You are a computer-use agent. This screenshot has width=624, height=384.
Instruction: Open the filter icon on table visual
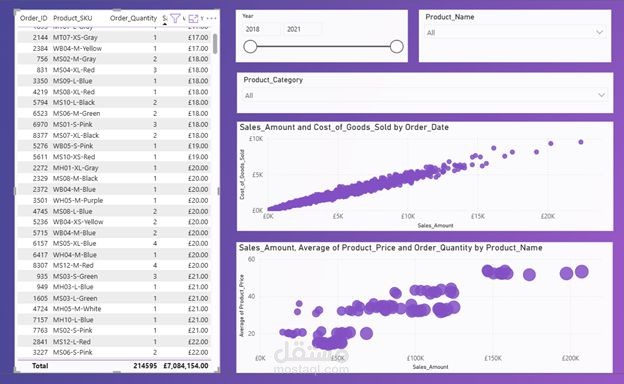175,18
